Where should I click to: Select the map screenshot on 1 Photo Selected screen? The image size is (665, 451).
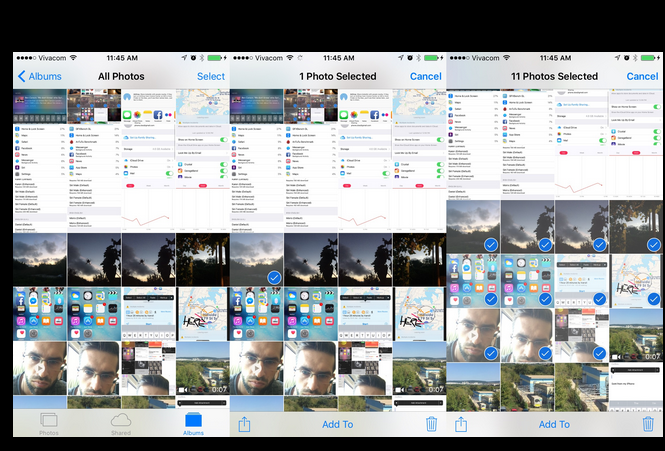pos(419,314)
